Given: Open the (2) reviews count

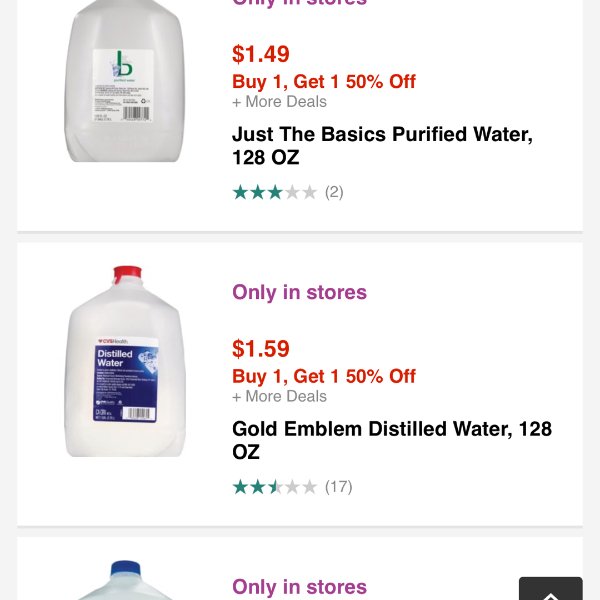Looking at the screenshot, I should (x=334, y=192).
